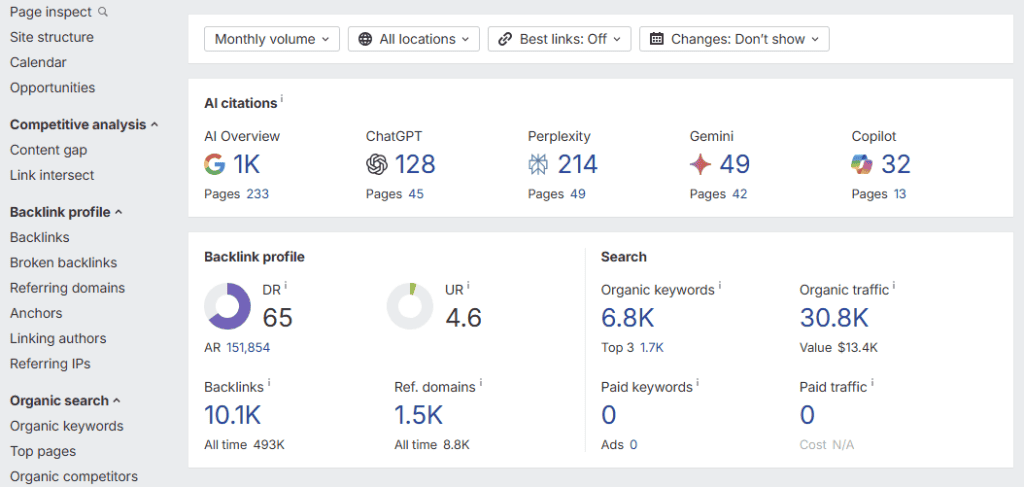Click the globe icon in All locations
Screen dimensions: 1024x487
point(366,39)
